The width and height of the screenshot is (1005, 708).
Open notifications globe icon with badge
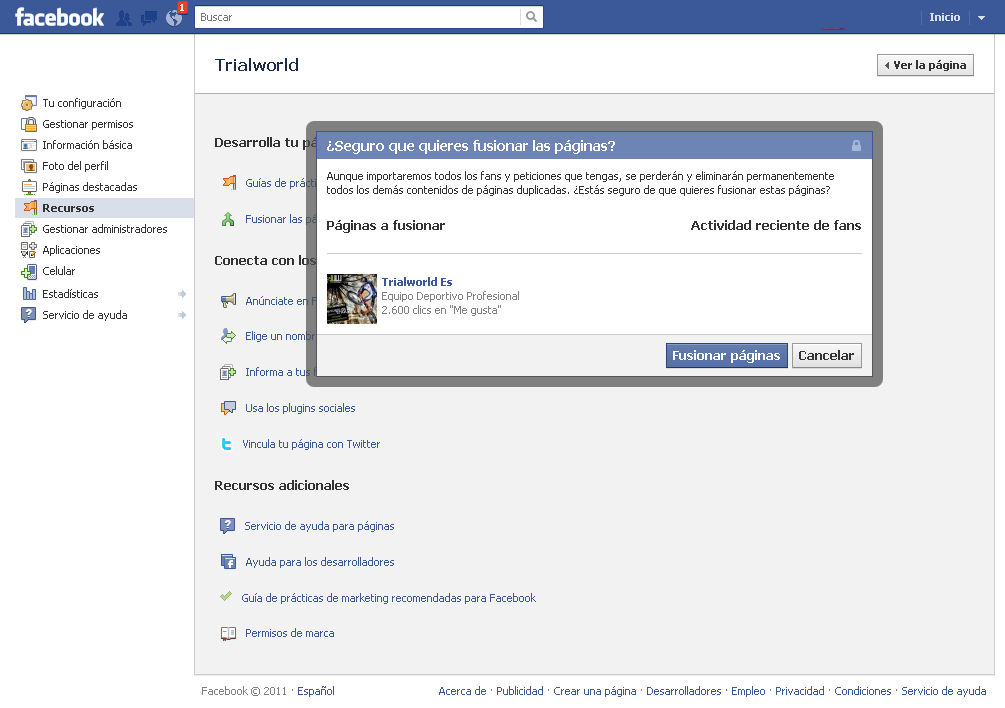(174, 17)
